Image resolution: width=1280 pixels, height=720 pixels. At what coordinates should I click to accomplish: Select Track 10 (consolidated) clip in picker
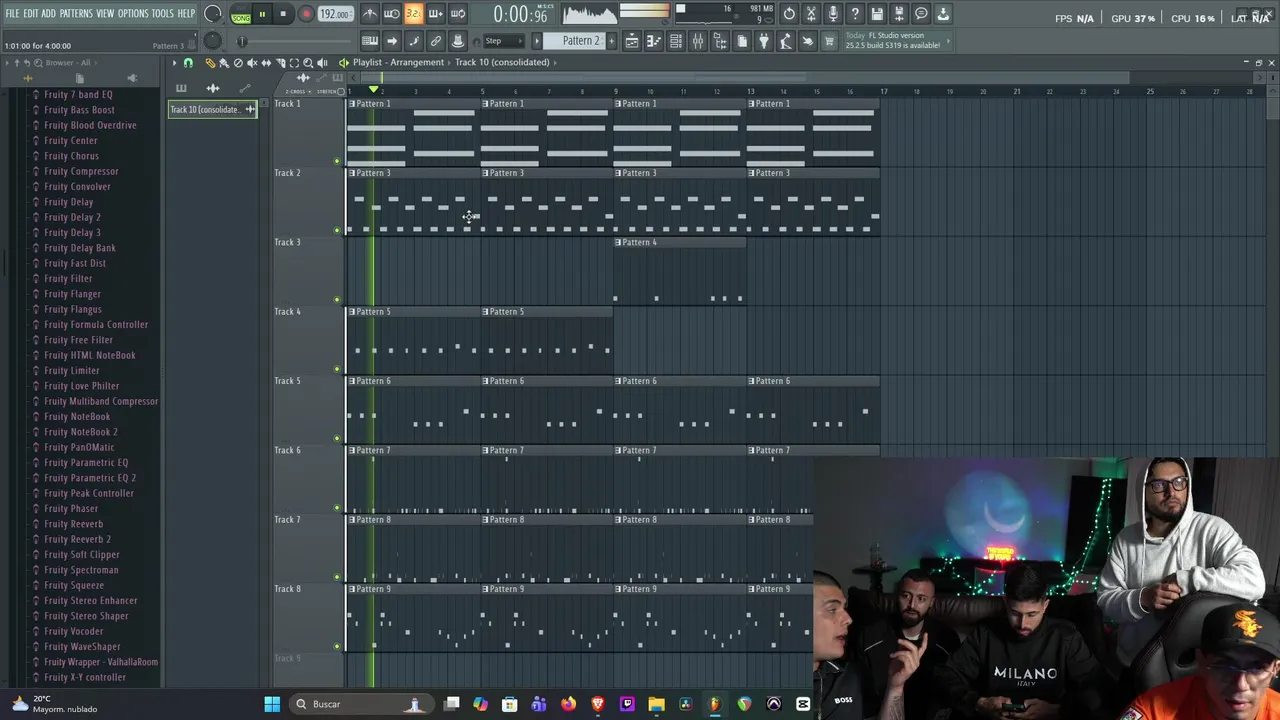[212, 109]
